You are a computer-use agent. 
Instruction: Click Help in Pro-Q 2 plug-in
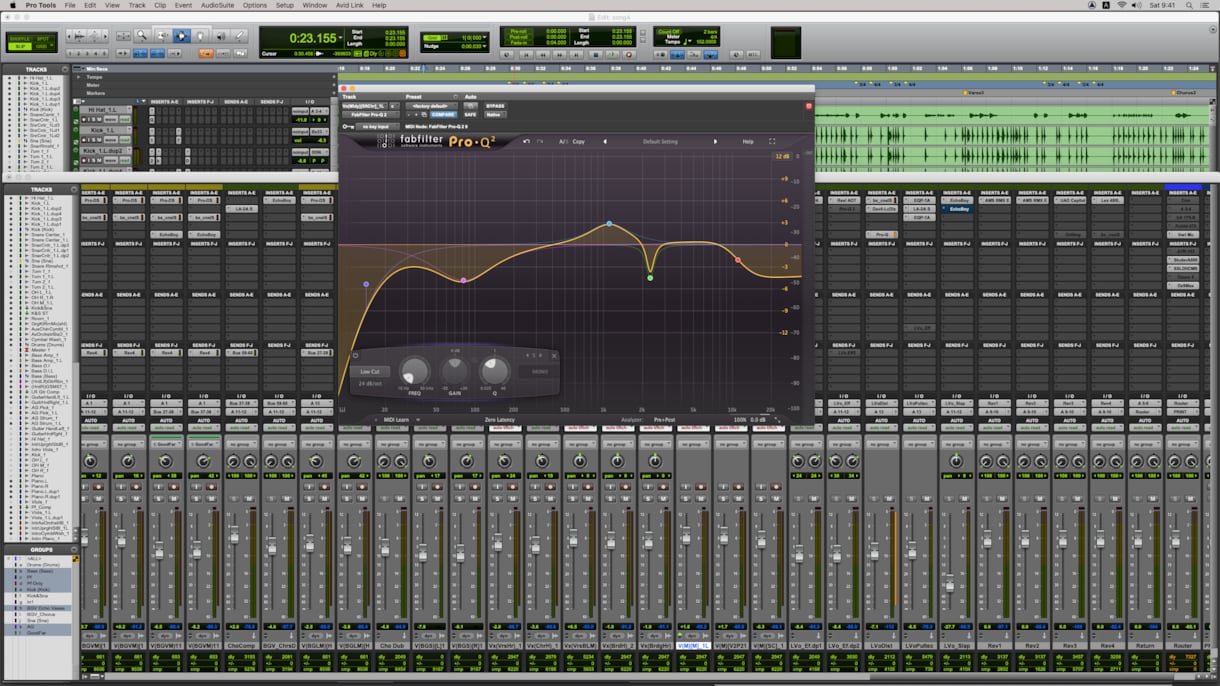coord(748,142)
